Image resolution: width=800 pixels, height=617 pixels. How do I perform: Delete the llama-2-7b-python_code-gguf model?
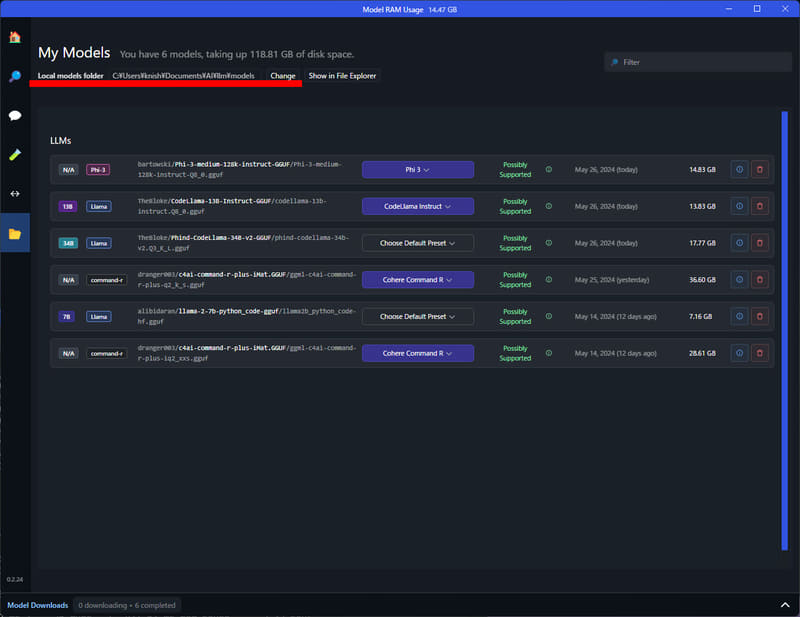point(760,316)
